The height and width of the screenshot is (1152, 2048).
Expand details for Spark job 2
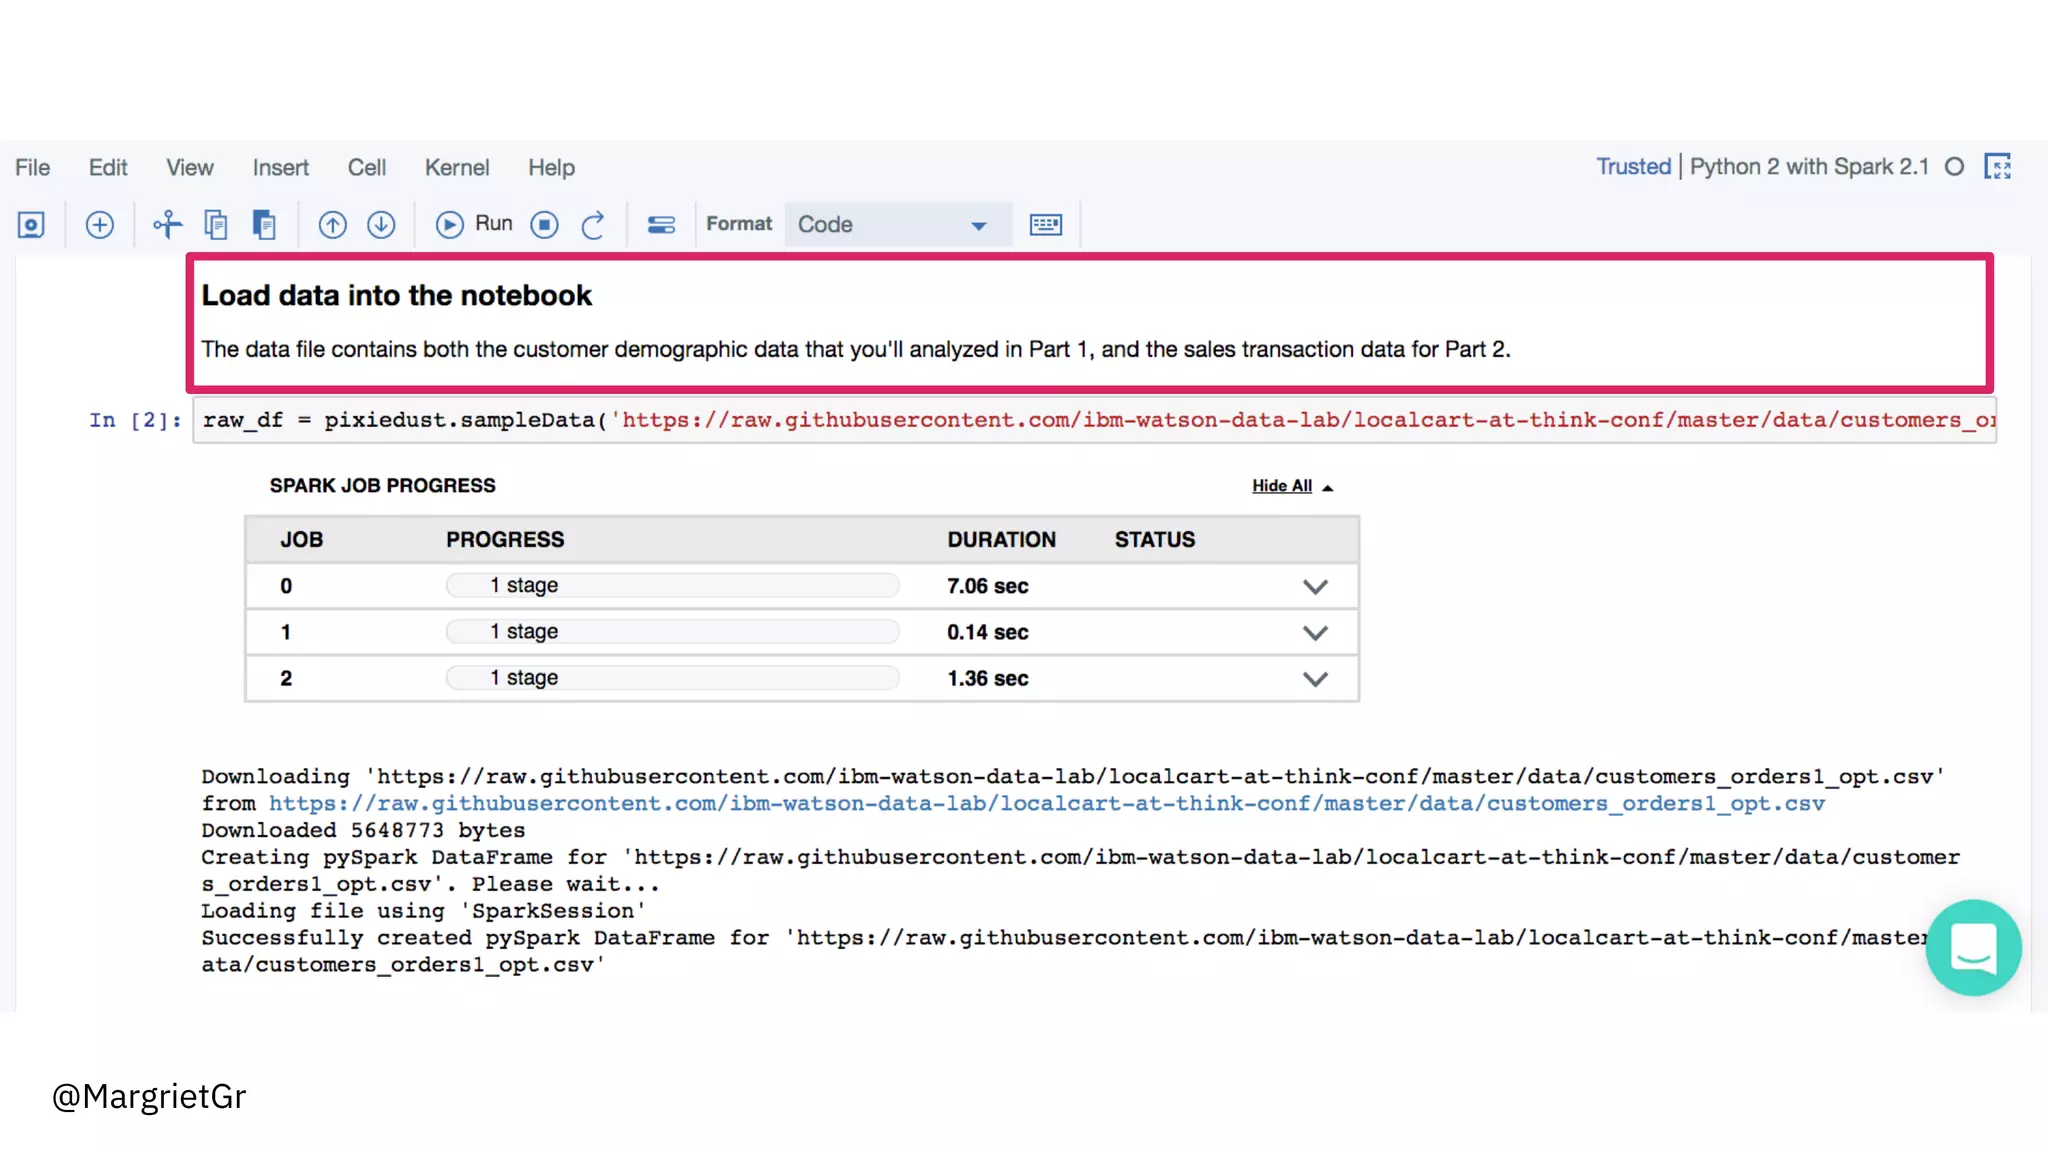click(1315, 679)
